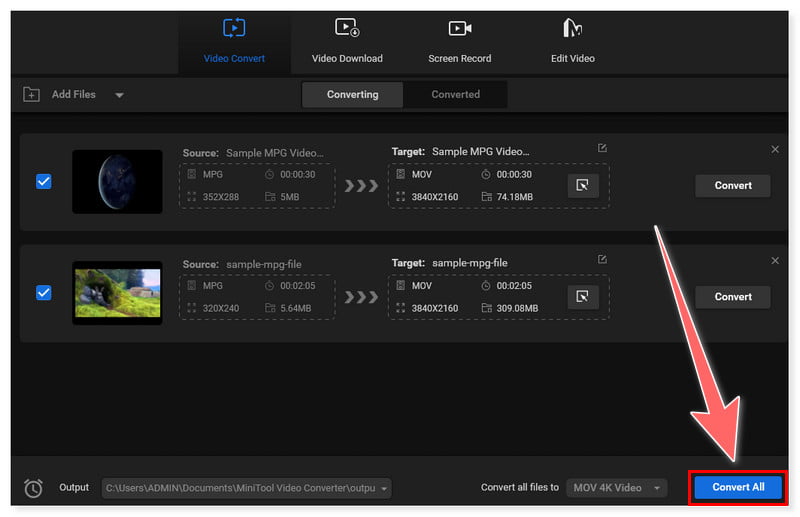Click the Add Files icon

click(x=31, y=95)
